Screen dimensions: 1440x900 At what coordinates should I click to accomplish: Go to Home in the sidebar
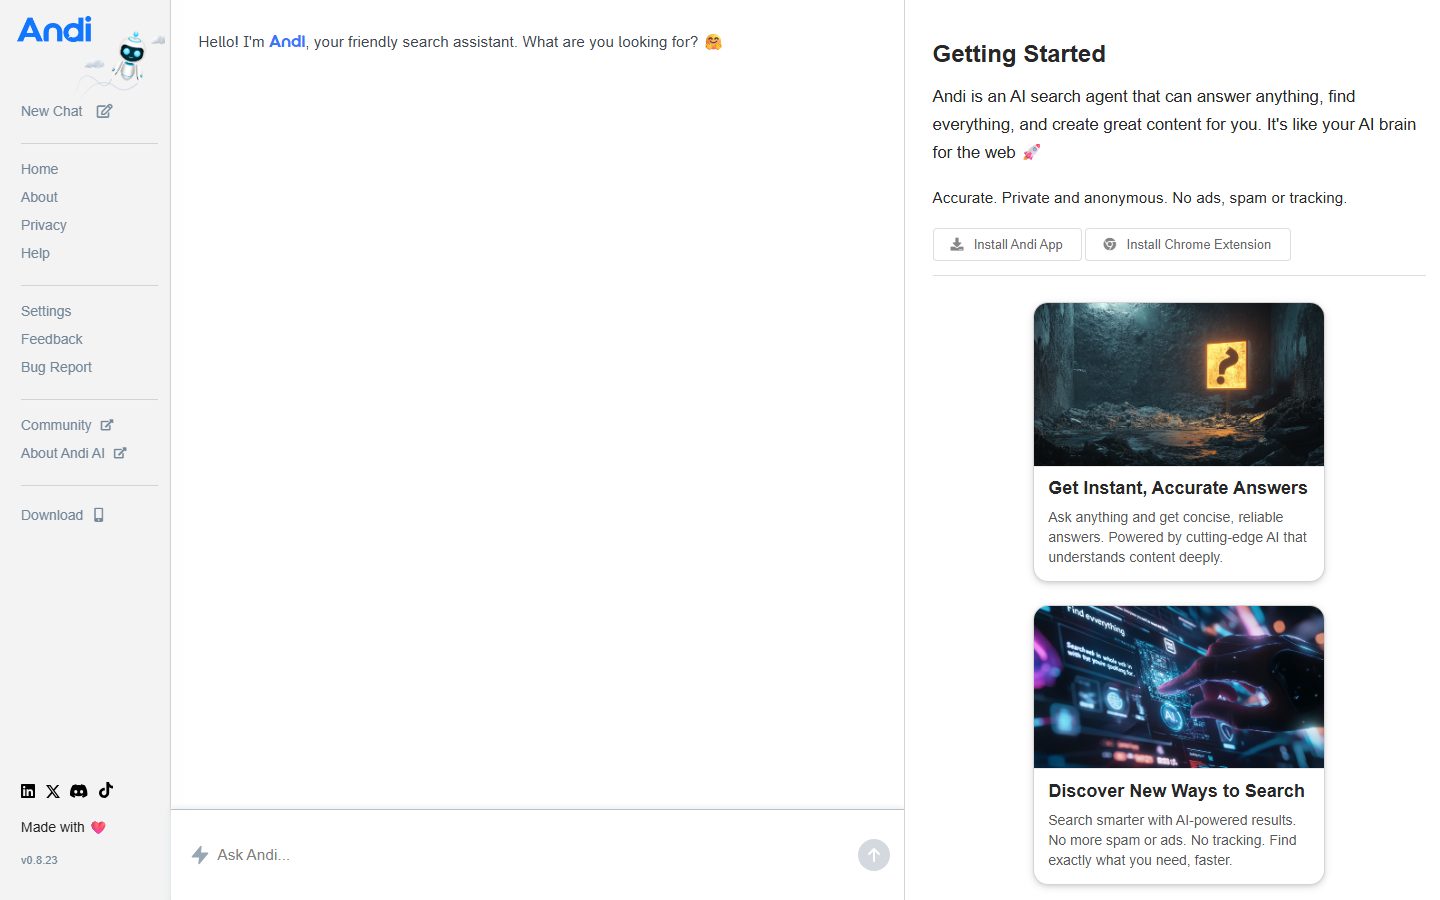pos(39,169)
